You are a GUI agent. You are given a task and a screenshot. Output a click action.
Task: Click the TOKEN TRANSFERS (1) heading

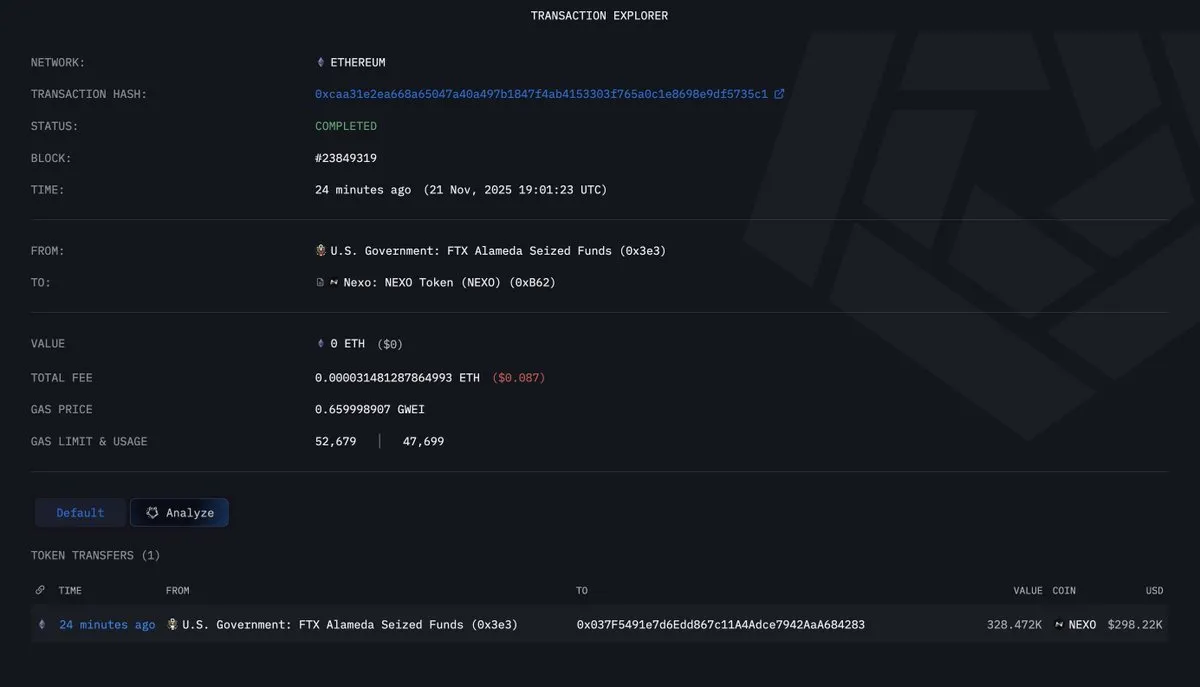click(95, 555)
